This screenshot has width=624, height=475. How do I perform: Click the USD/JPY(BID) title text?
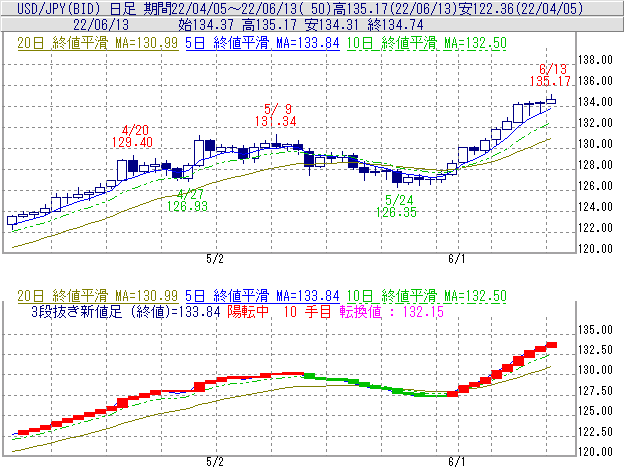tap(59, 8)
